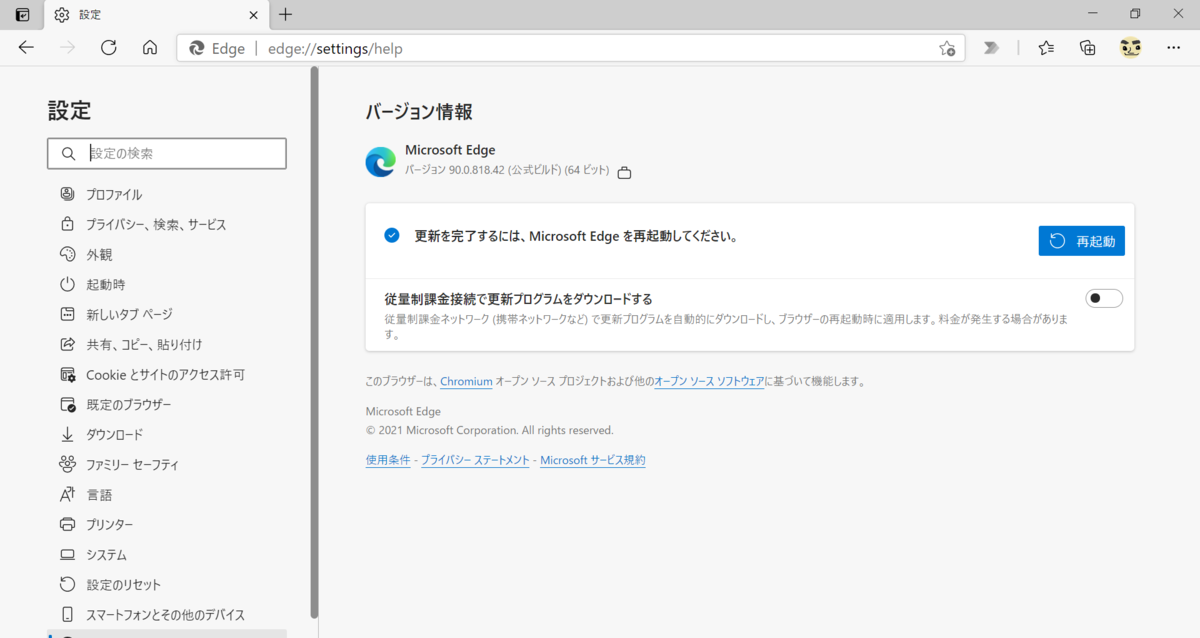
Task: Open the 使用条件 link
Action: coord(388,460)
